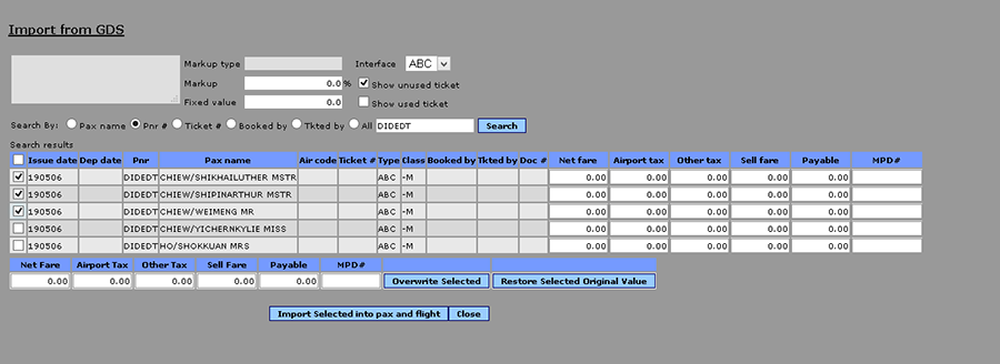The width and height of the screenshot is (1000, 364).
Task: Toggle Show unused ticket checkbox
Action: tap(364, 83)
